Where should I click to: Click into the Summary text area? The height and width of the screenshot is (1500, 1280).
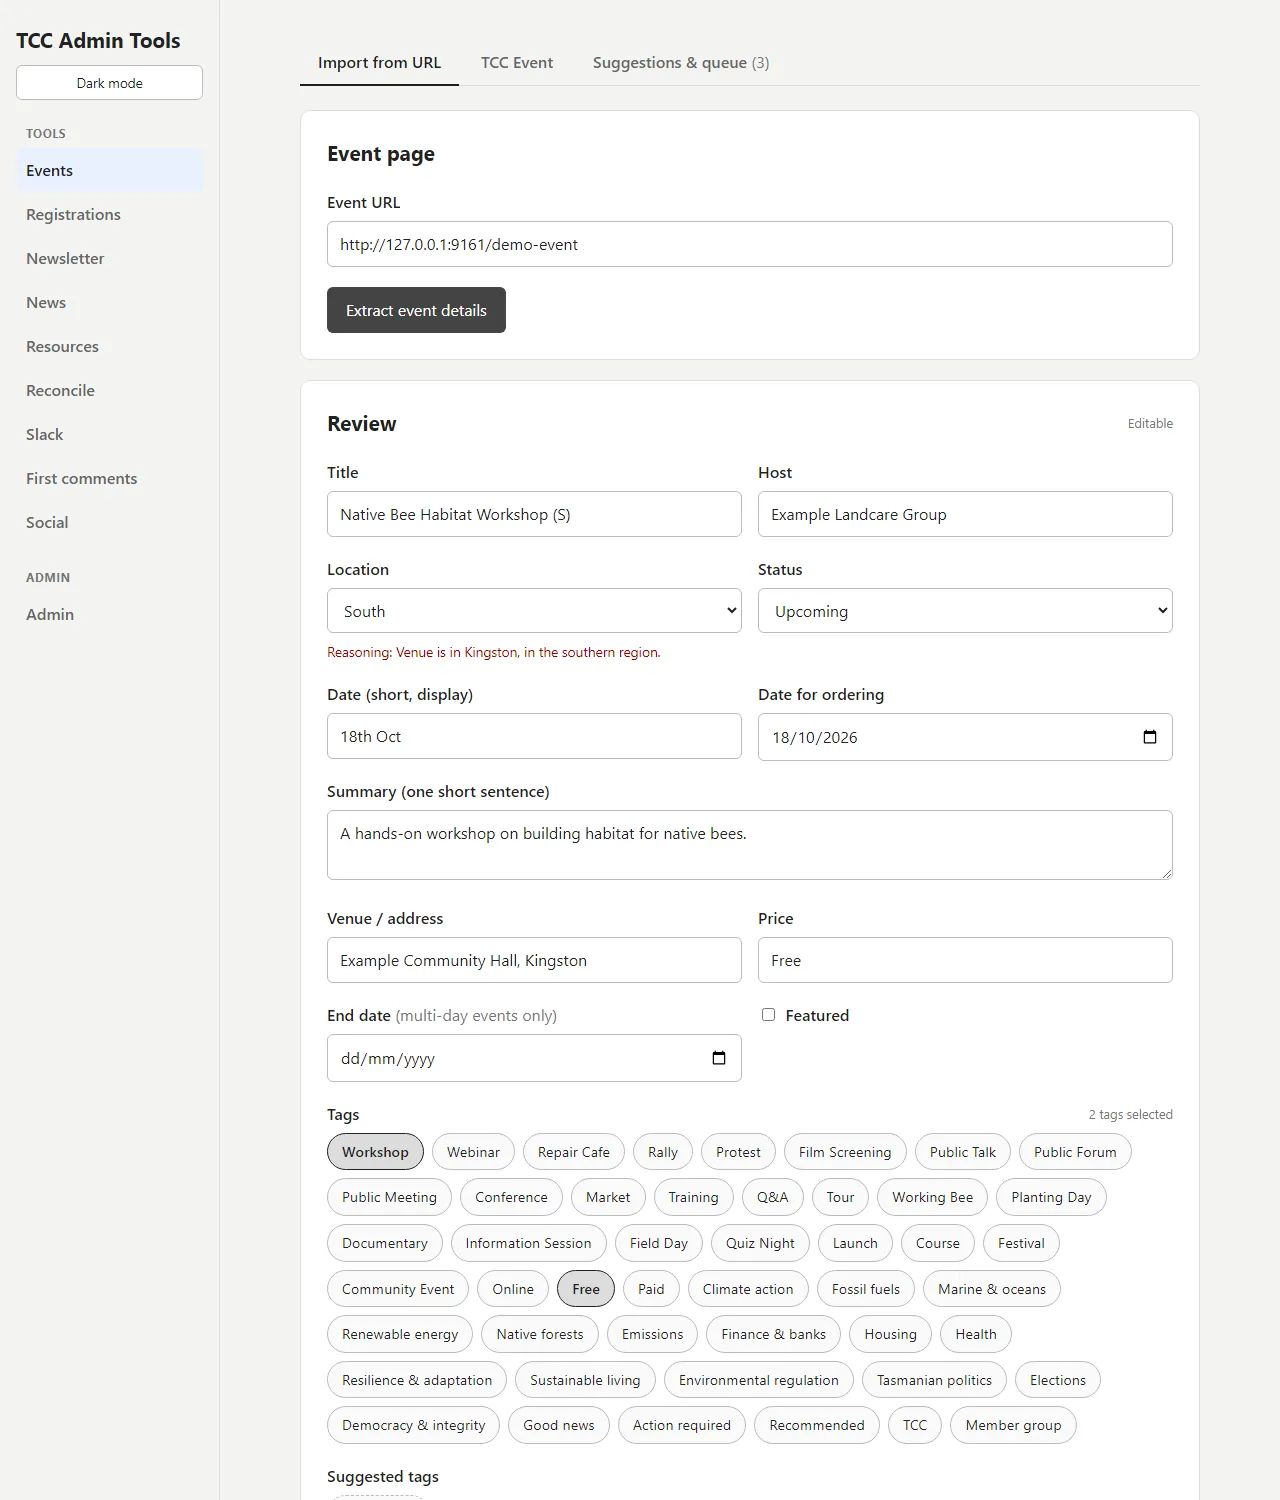point(750,845)
